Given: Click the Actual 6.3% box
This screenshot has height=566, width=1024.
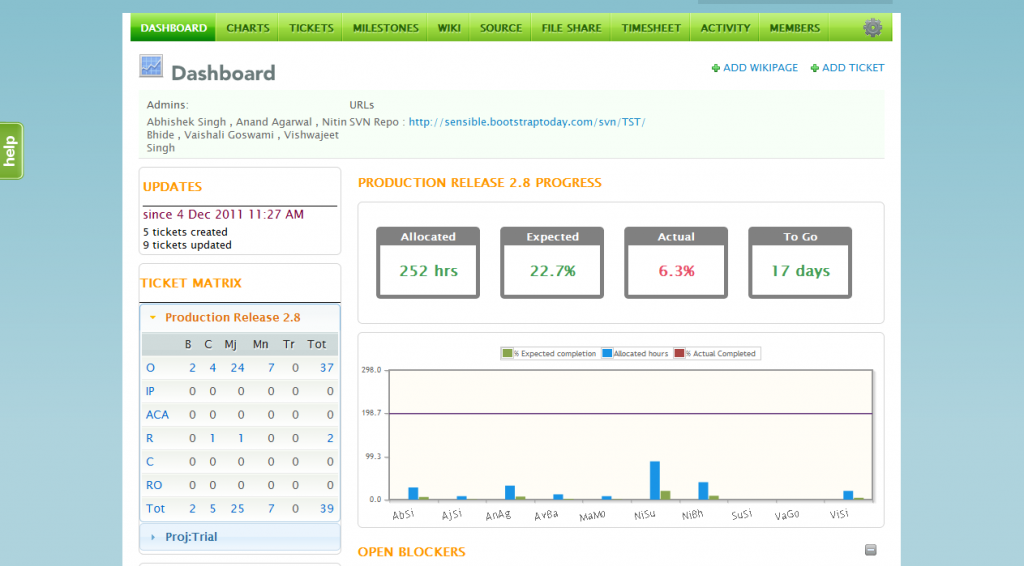Looking at the screenshot, I should click(x=676, y=262).
